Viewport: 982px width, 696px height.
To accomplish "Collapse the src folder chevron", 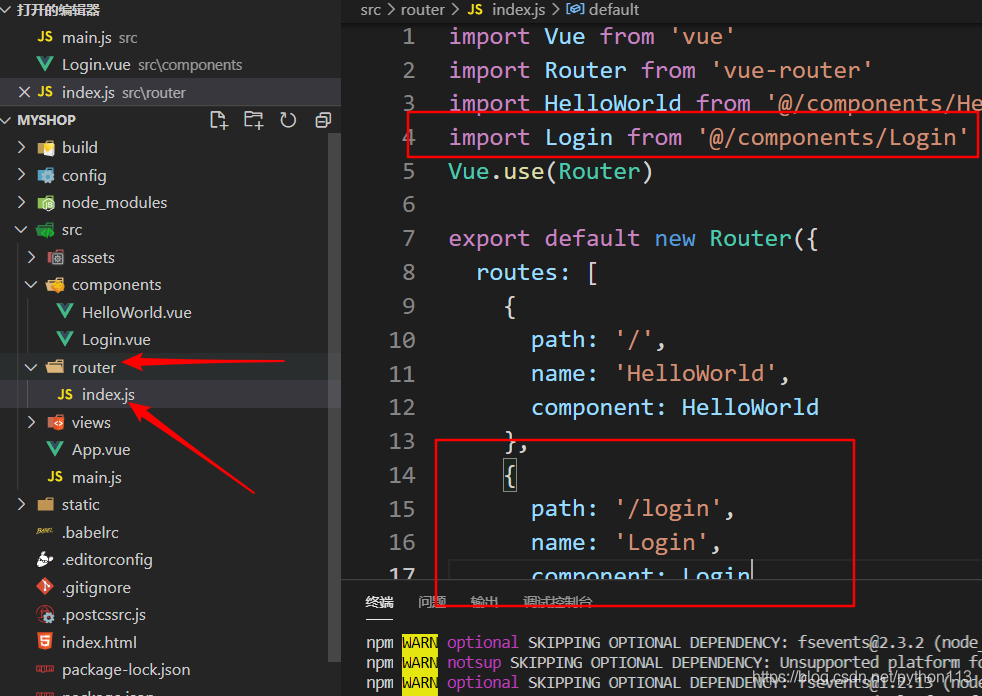I will (x=21, y=230).
